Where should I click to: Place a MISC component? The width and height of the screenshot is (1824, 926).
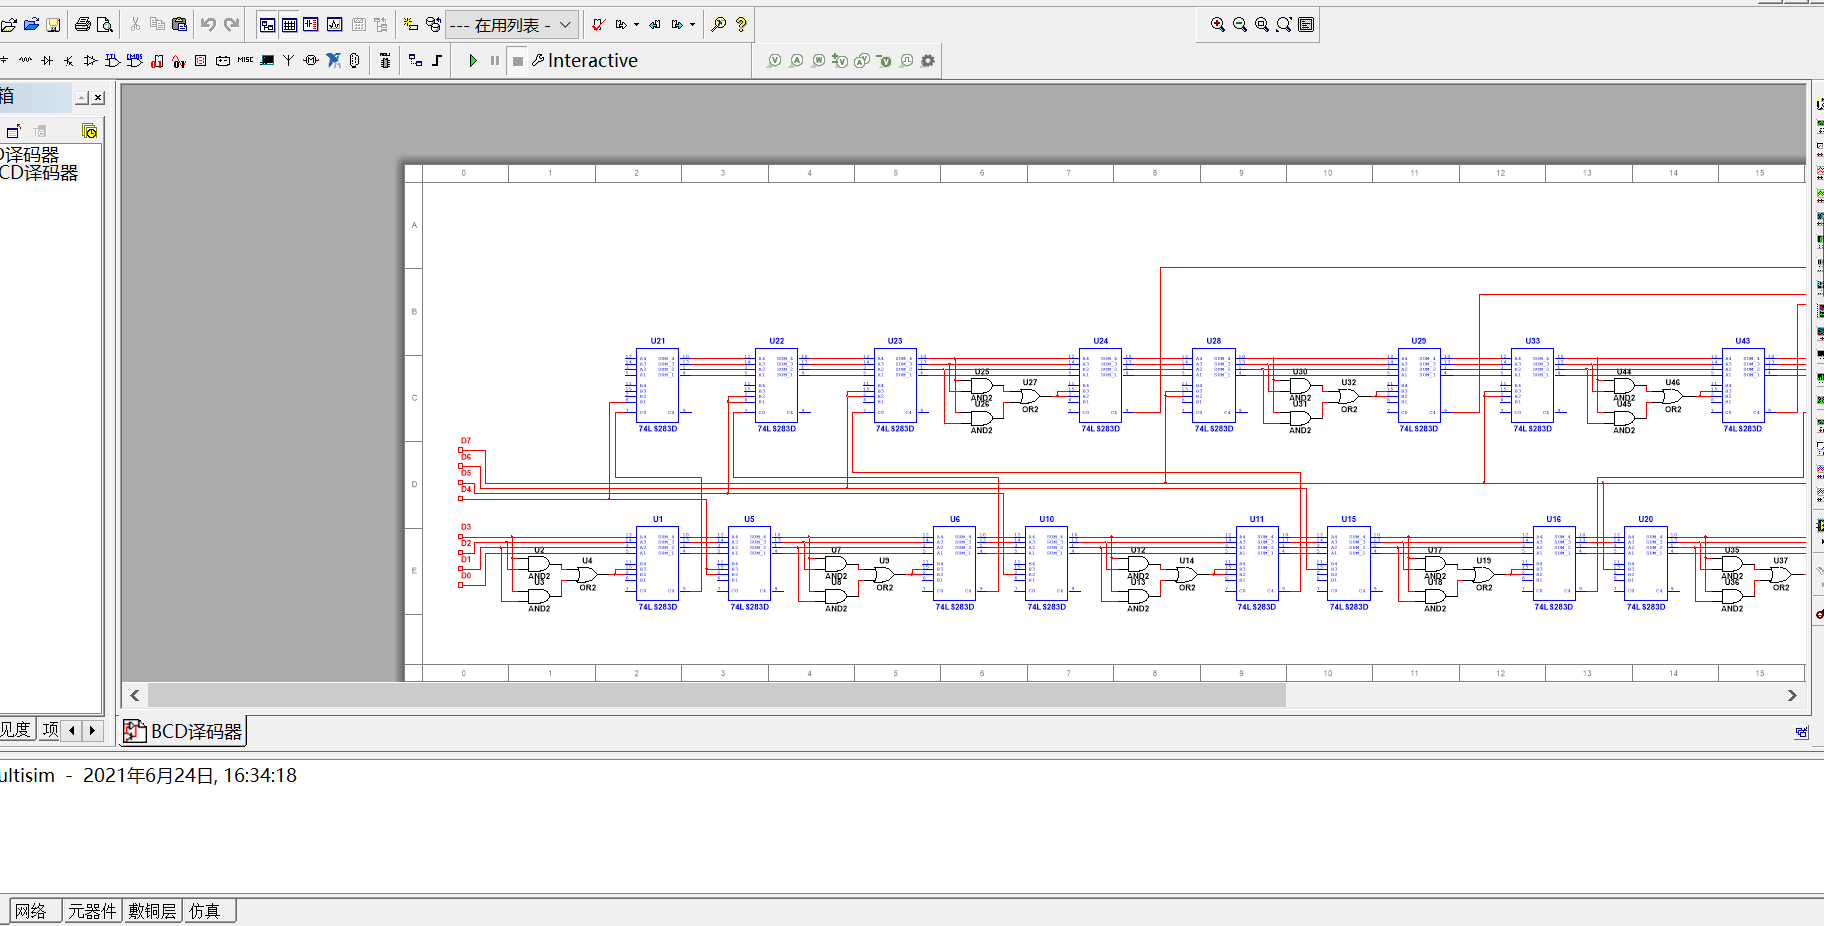(245, 60)
